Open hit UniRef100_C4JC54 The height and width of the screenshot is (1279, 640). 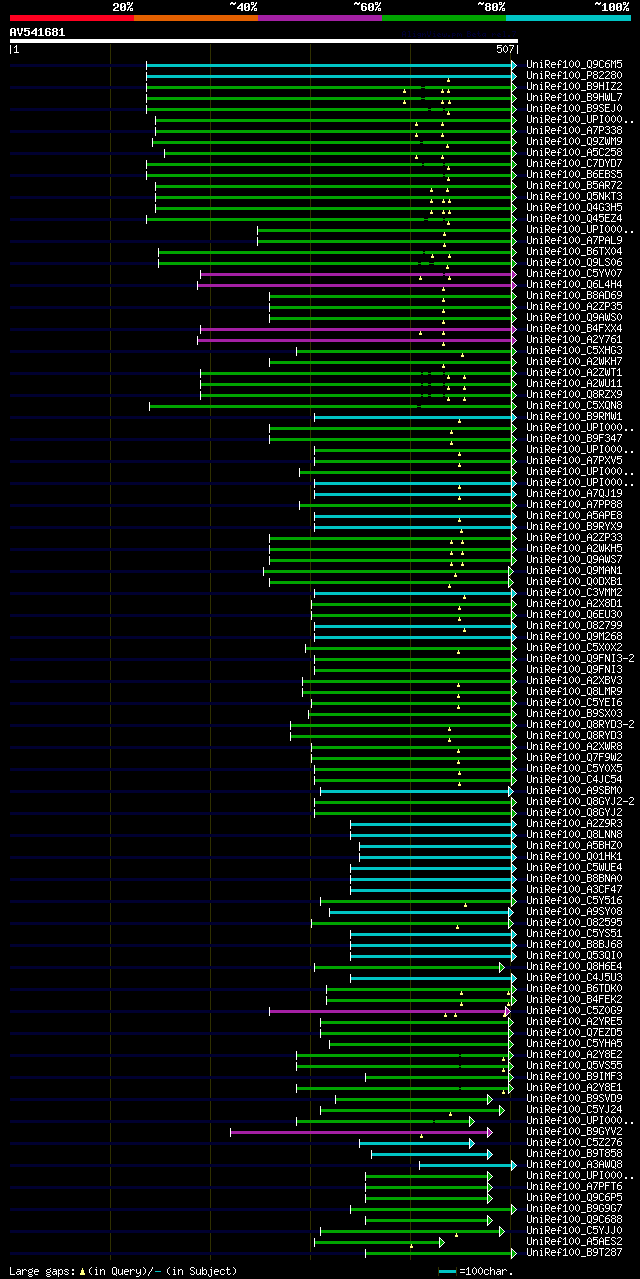point(574,780)
